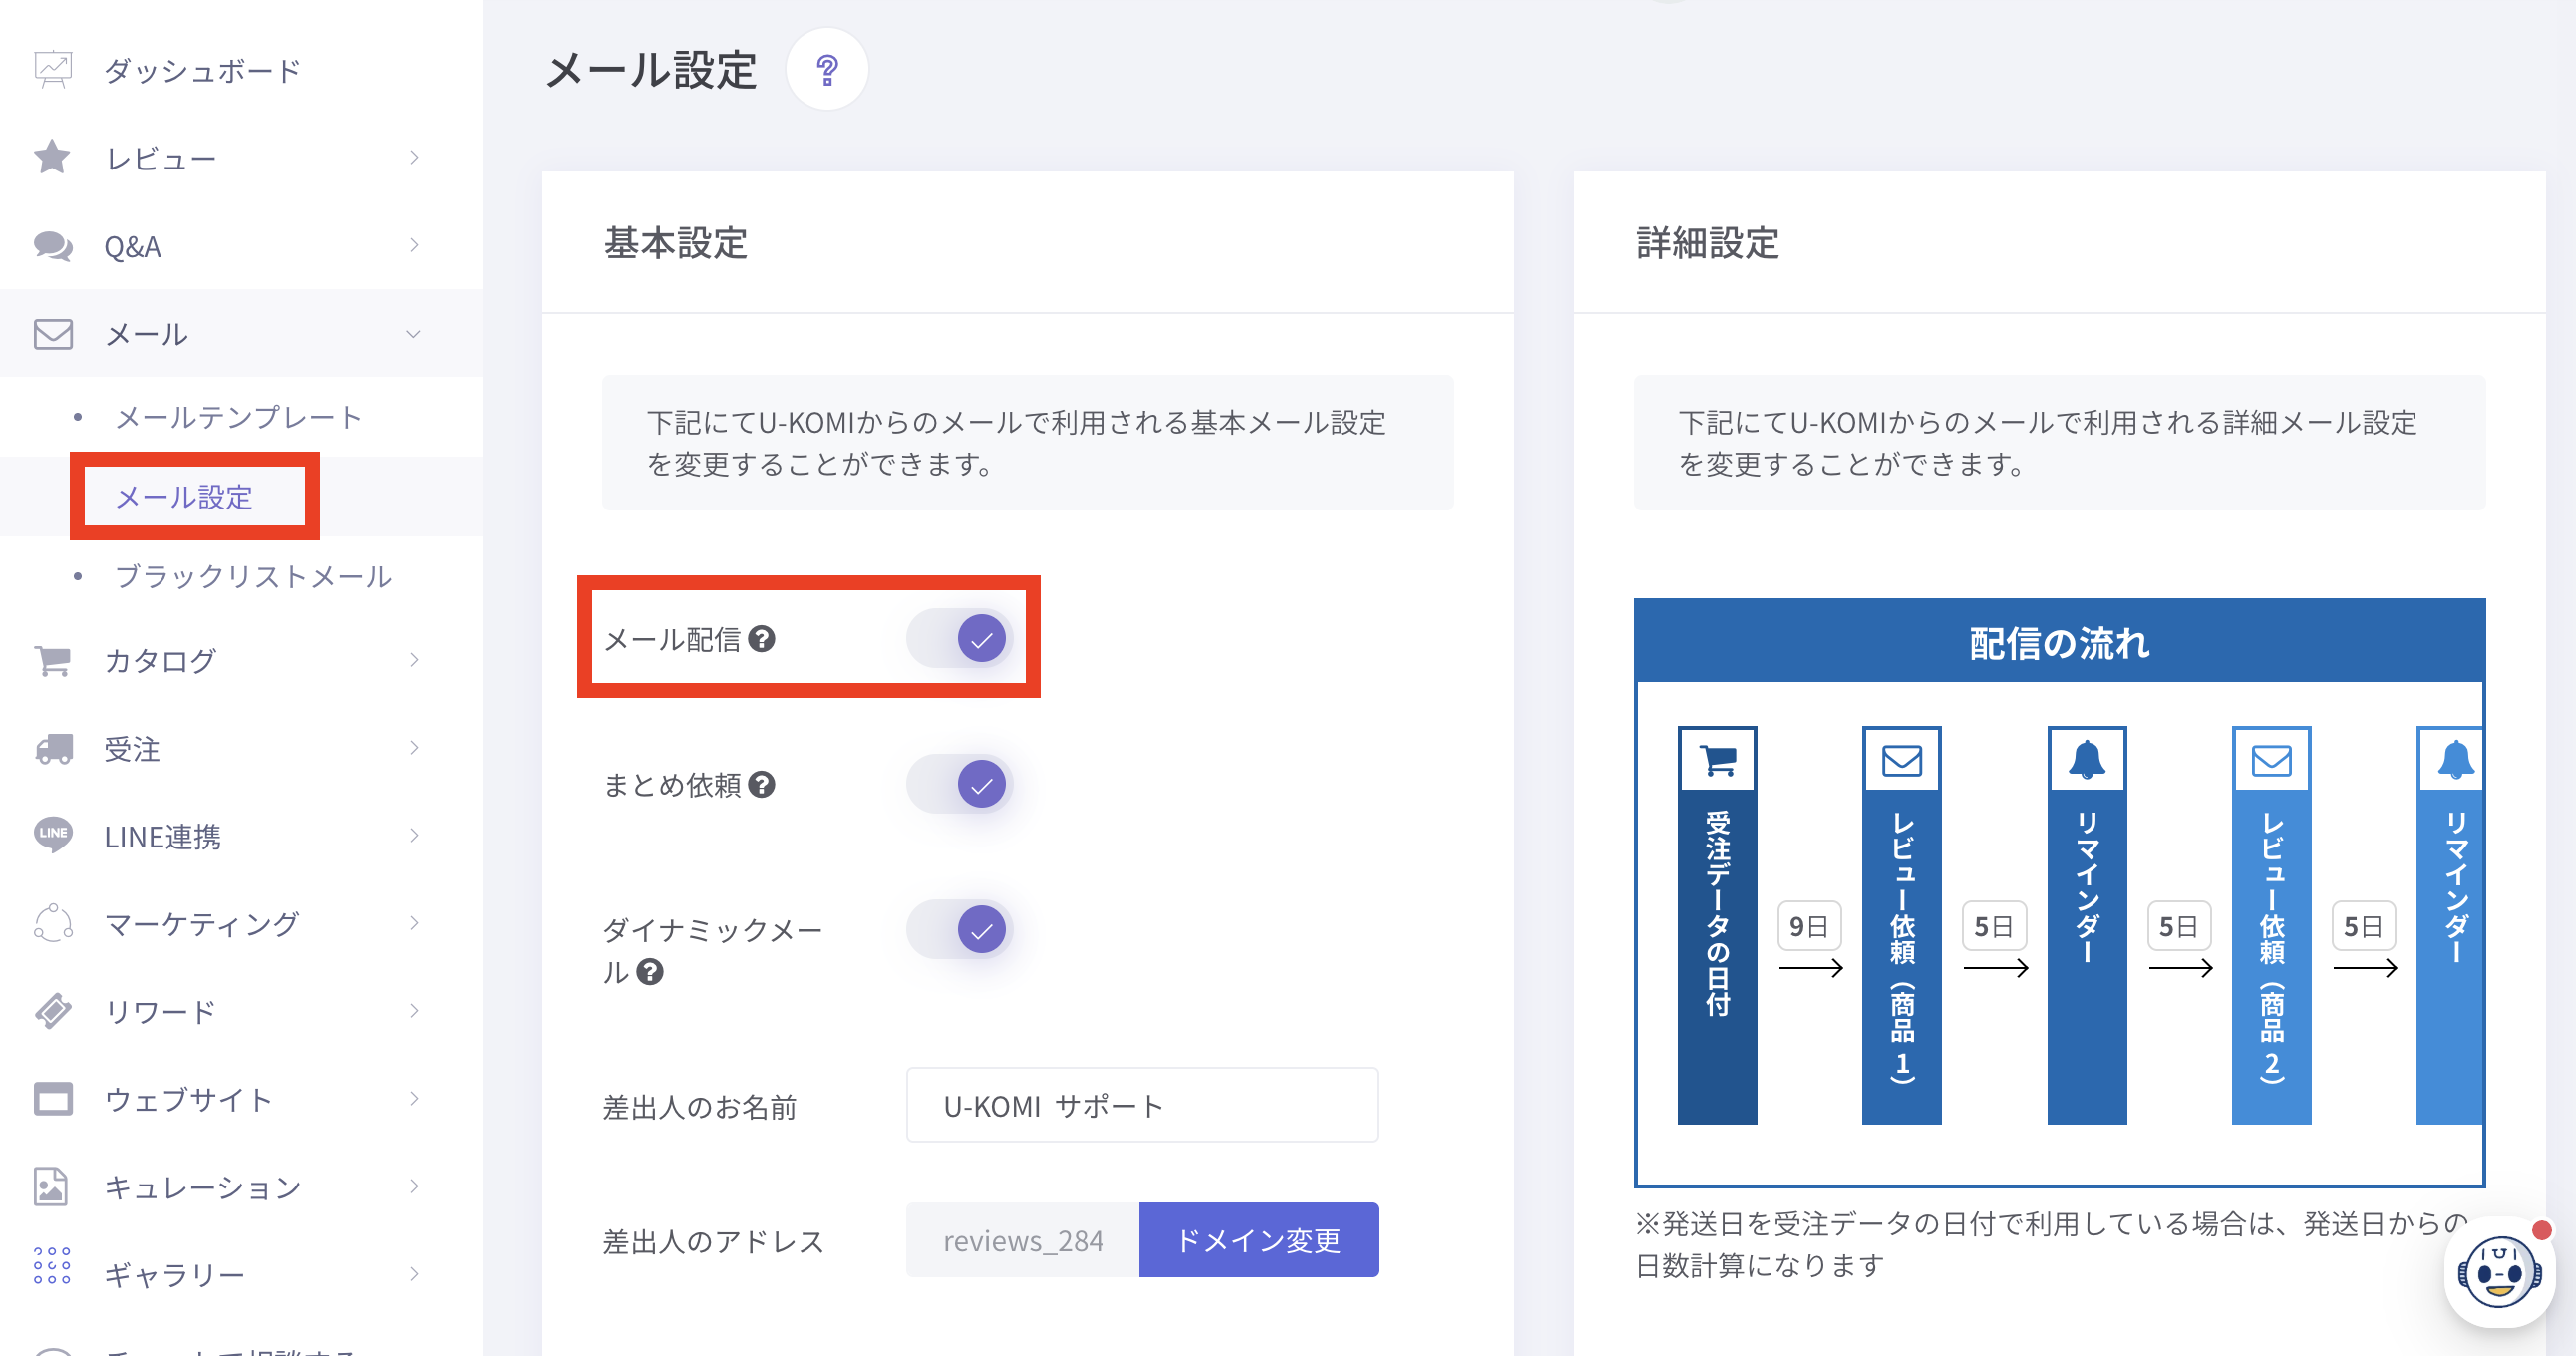
Task: Click the まとめ依頼 help tooltip icon
Action: pos(762,785)
